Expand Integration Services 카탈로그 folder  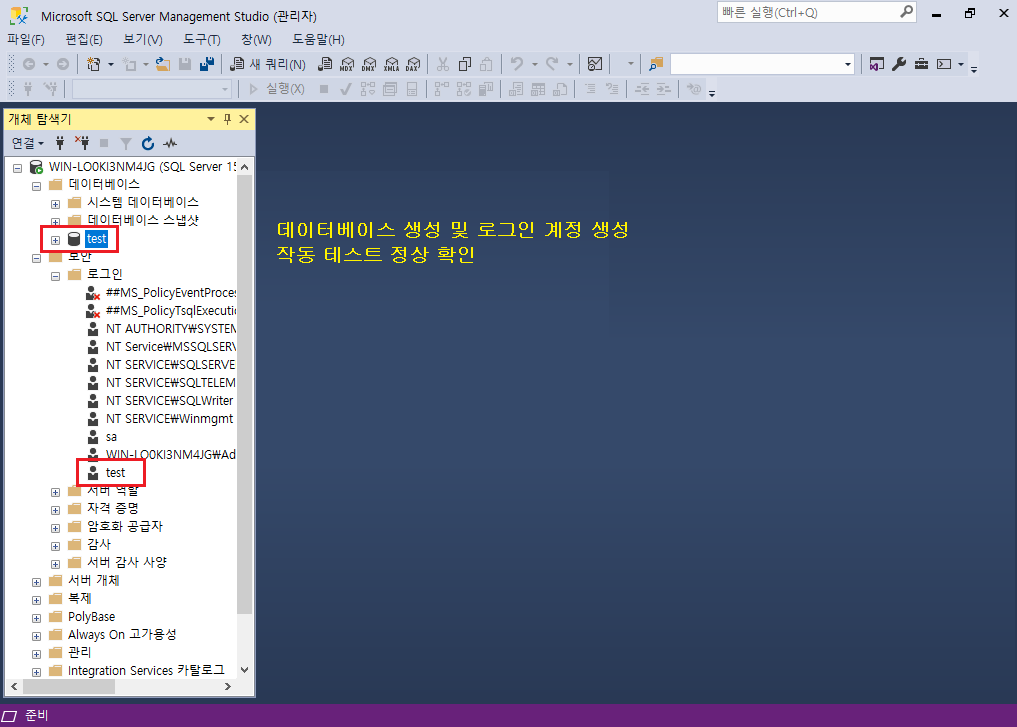pos(36,673)
